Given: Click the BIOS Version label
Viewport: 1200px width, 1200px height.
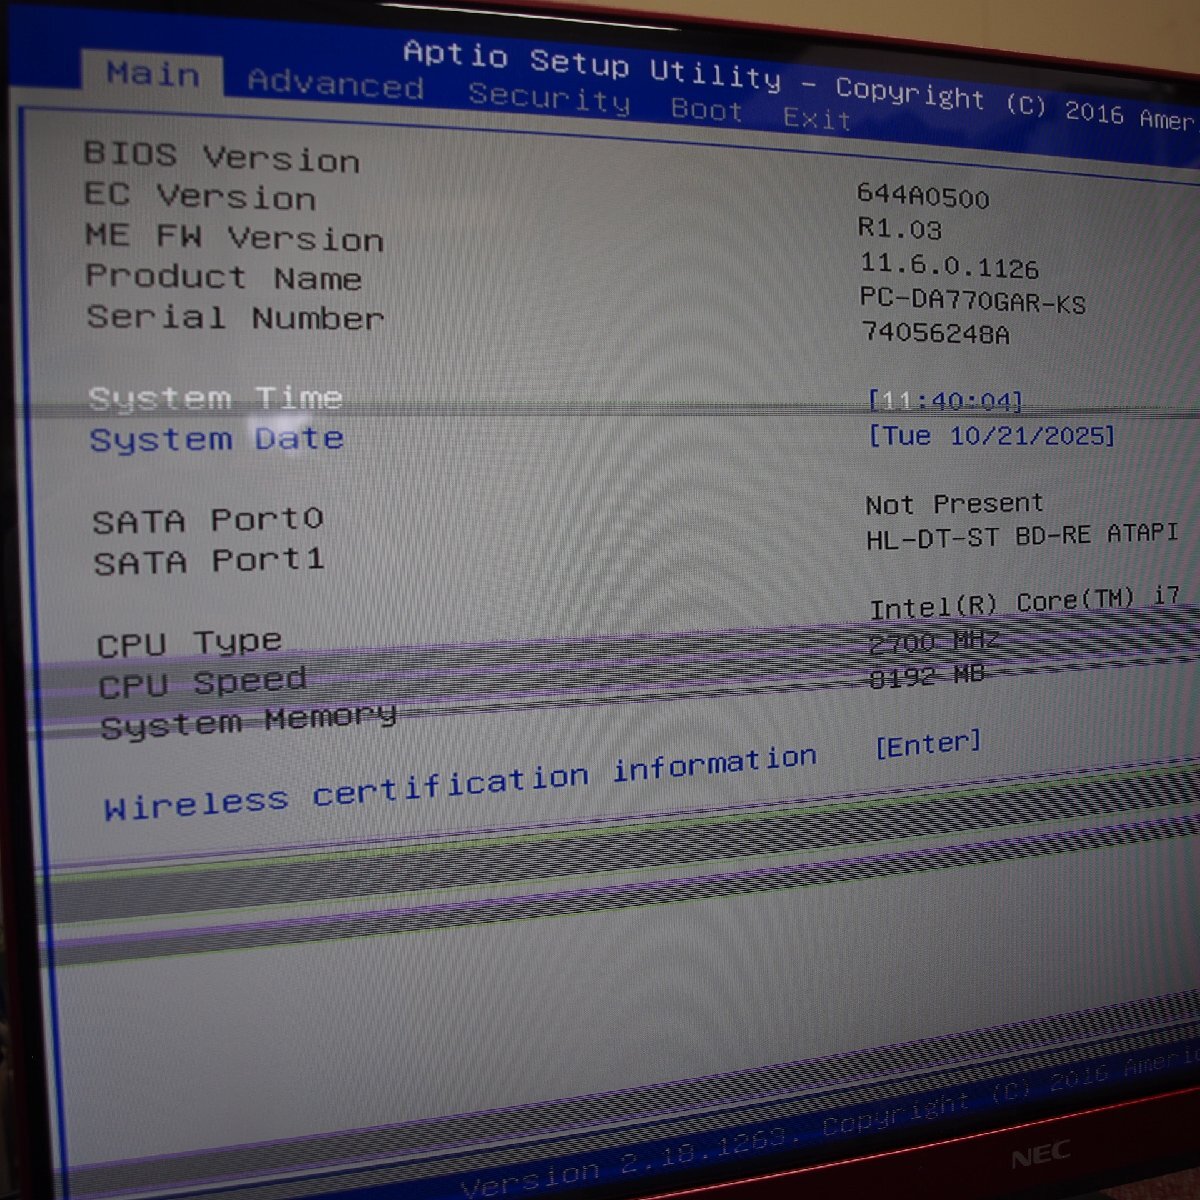Looking at the screenshot, I should [221, 156].
